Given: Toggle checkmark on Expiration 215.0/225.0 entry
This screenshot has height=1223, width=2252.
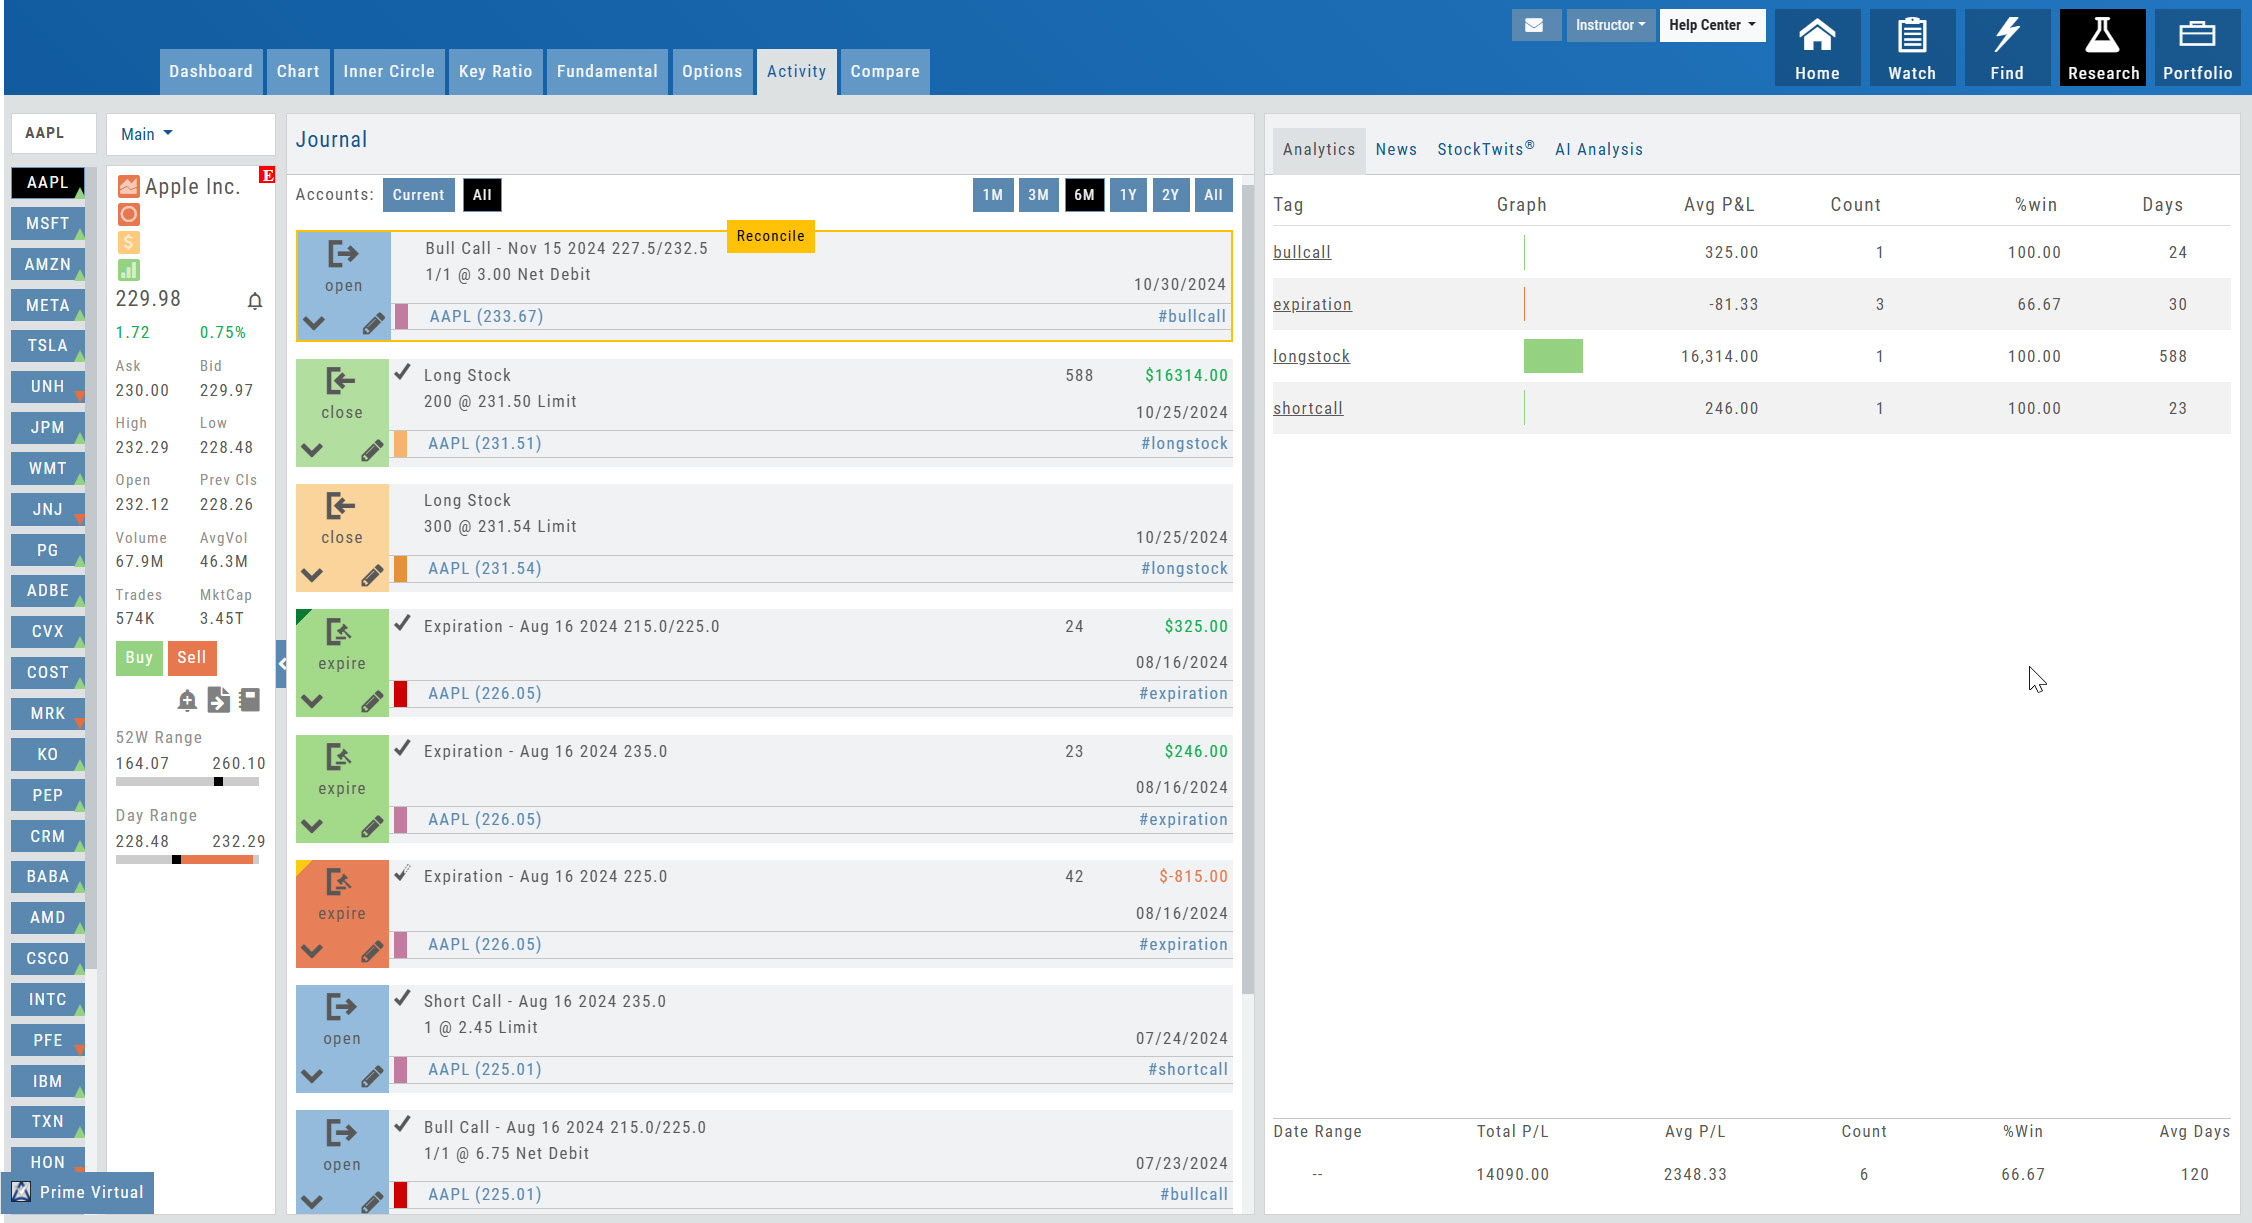Looking at the screenshot, I should [402, 623].
